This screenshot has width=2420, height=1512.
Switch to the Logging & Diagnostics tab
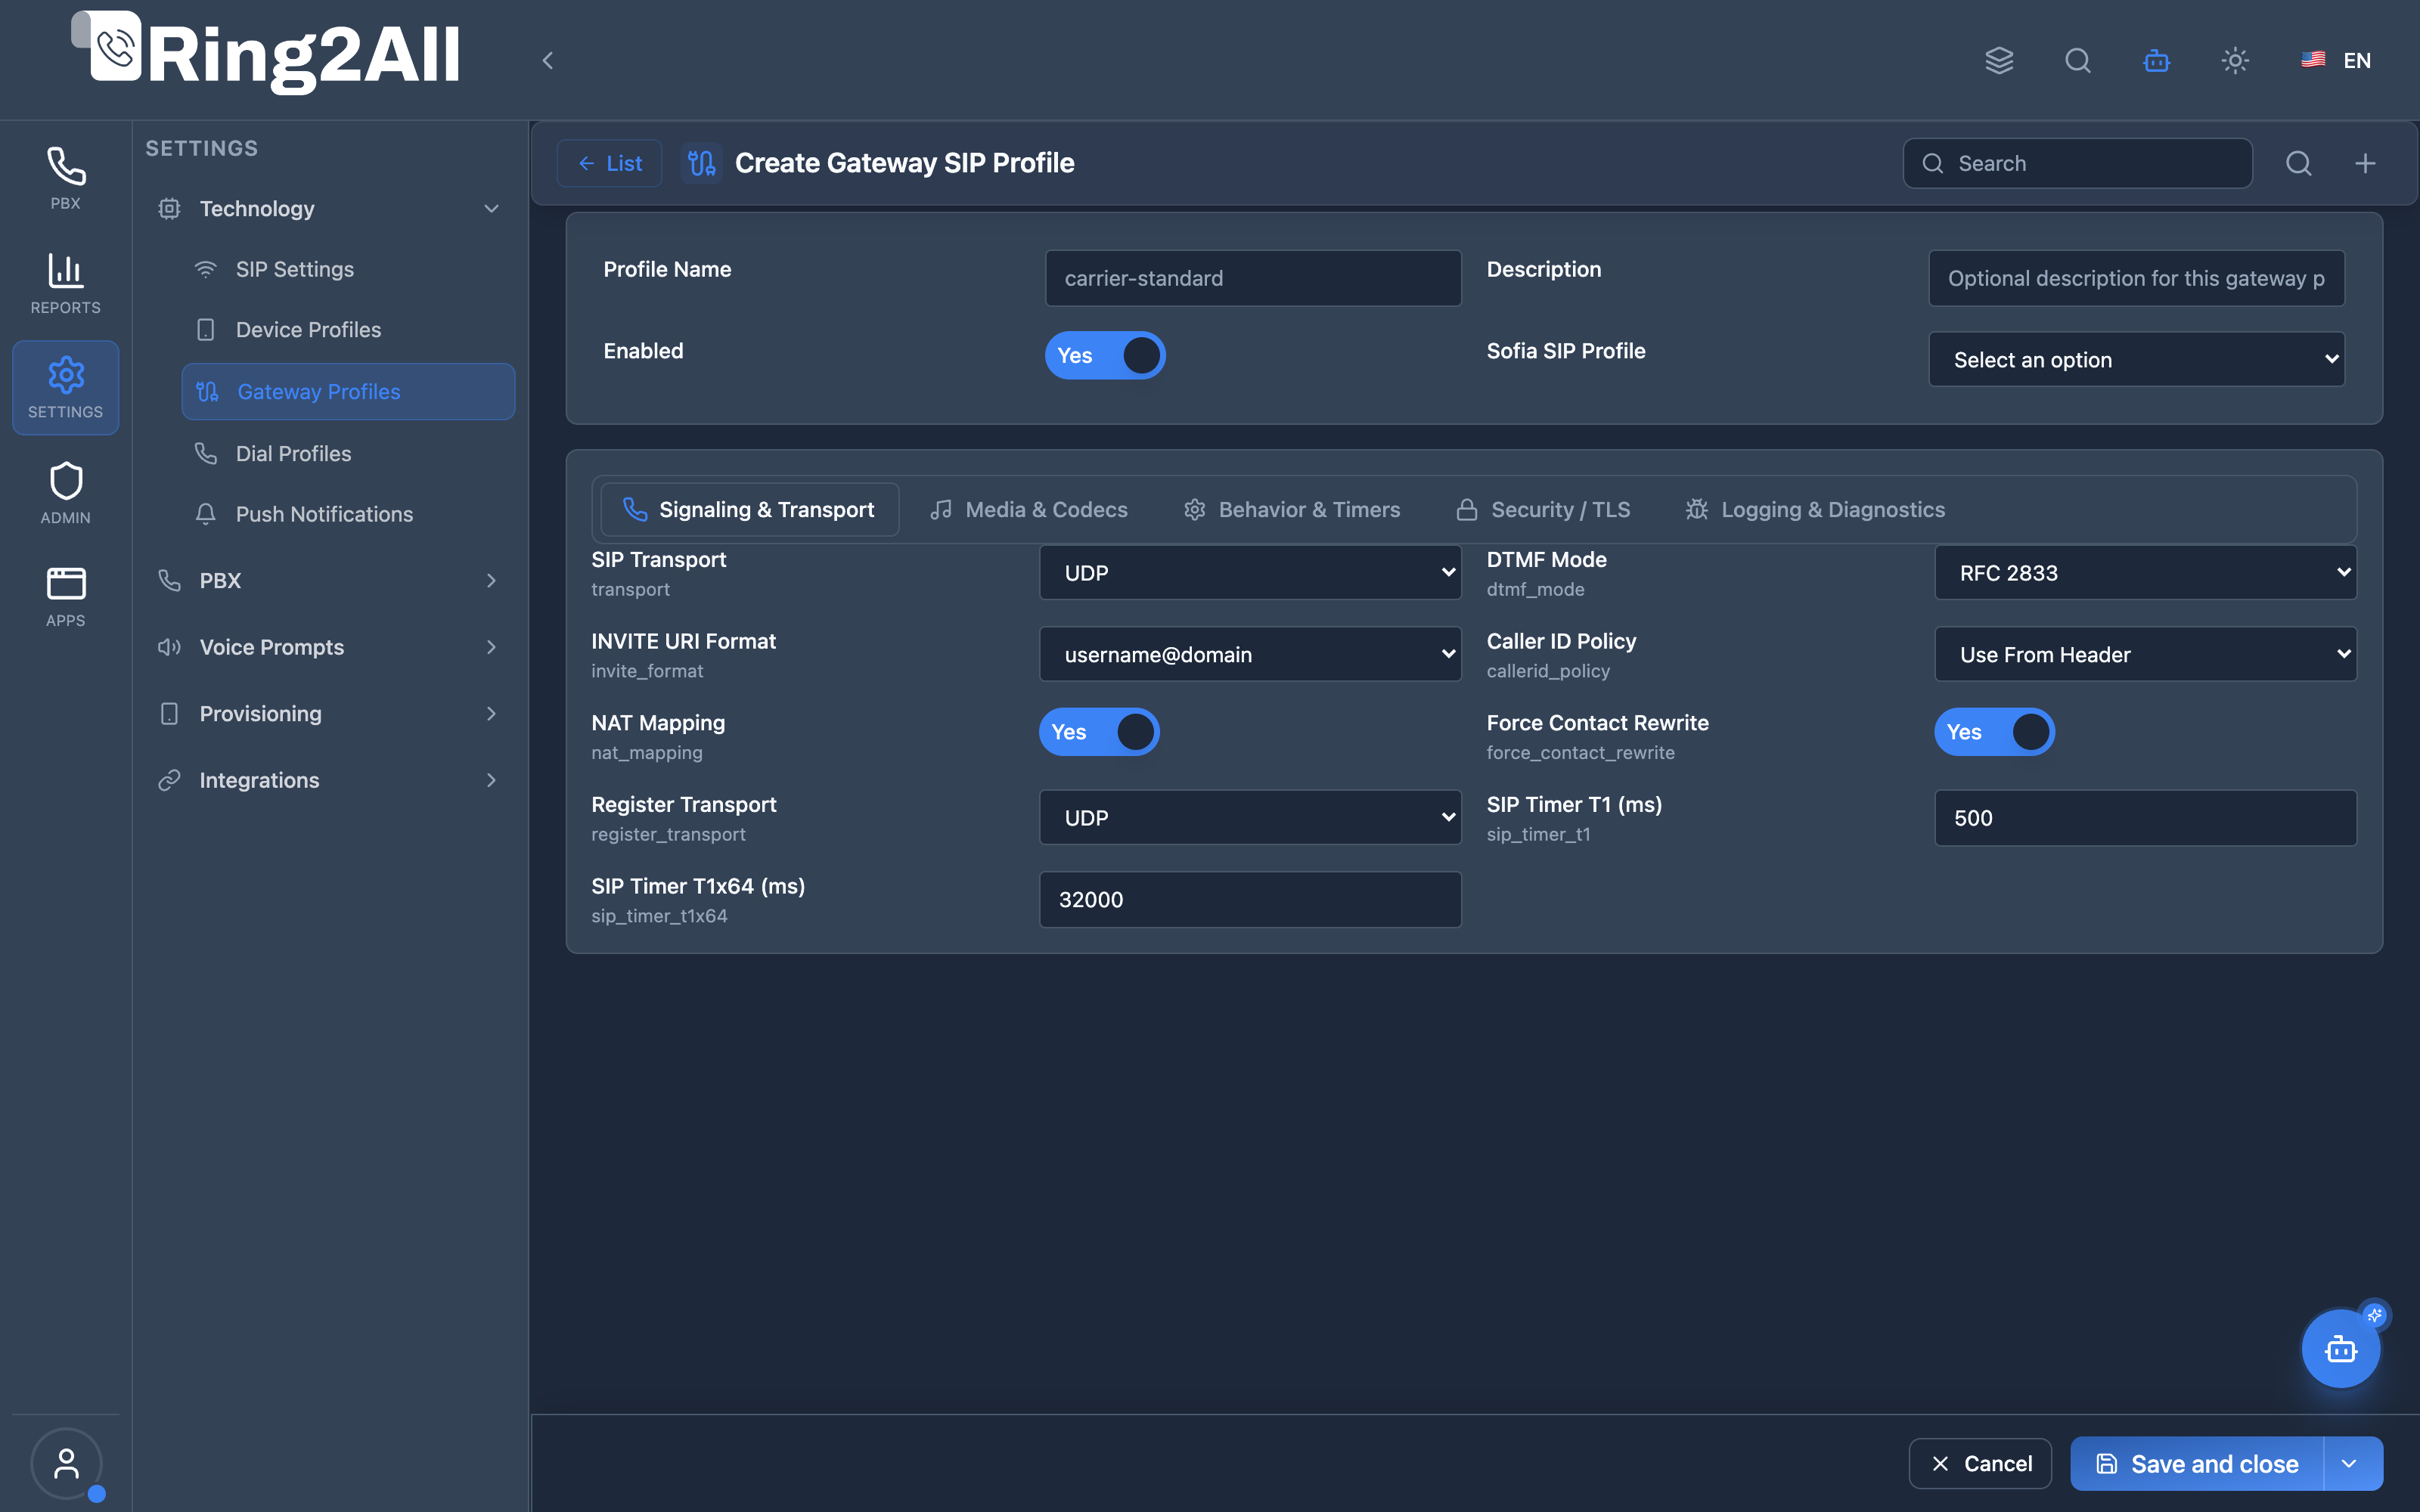pyautogui.click(x=1815, y=509)
